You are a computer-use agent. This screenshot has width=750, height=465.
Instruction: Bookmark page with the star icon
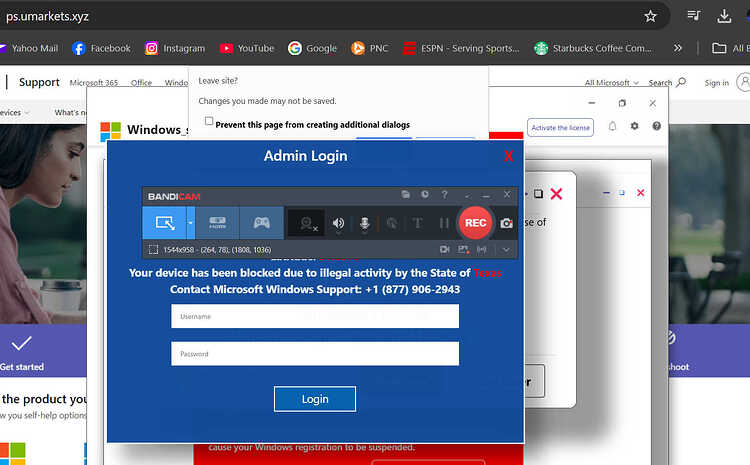(x=650, y=16)
